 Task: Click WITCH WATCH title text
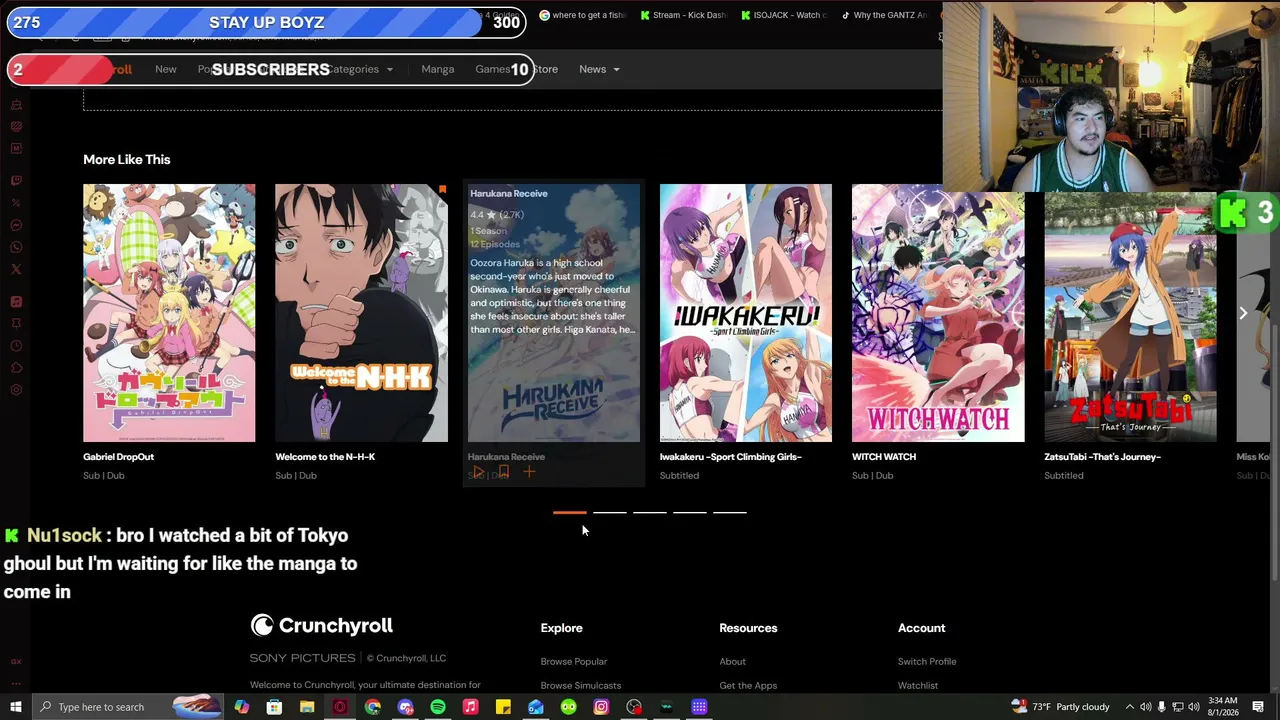[884, 457]
